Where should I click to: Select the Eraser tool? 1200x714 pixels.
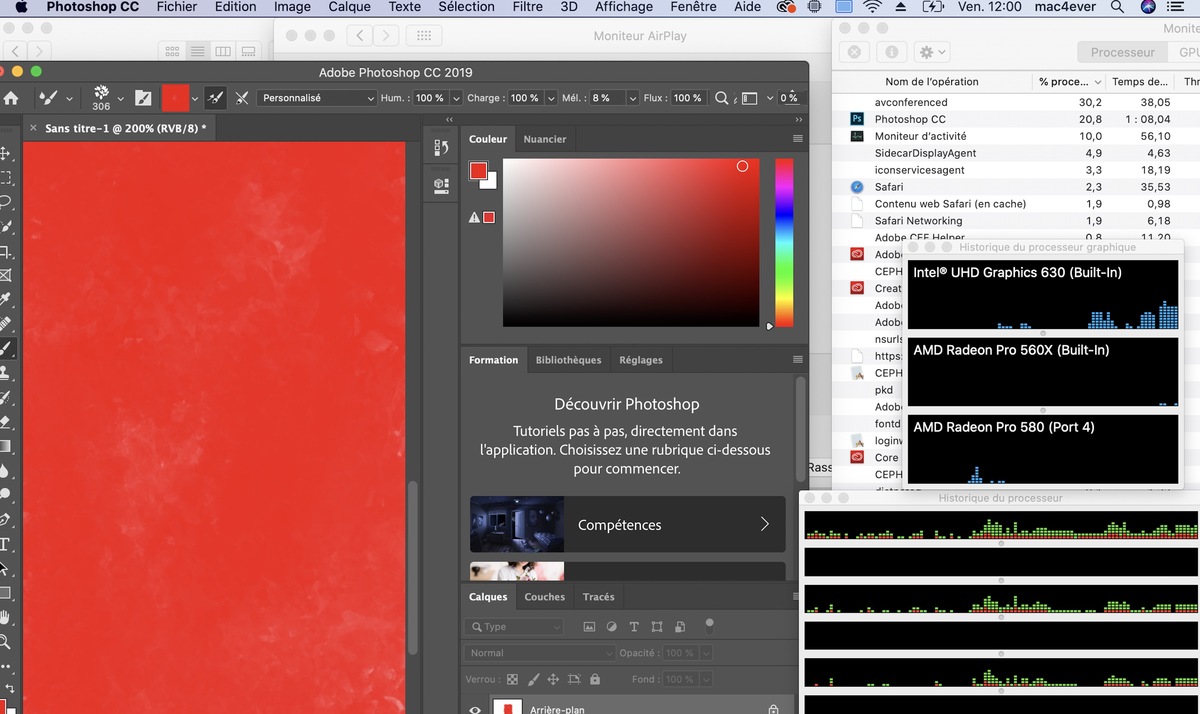tap(5, 422)
